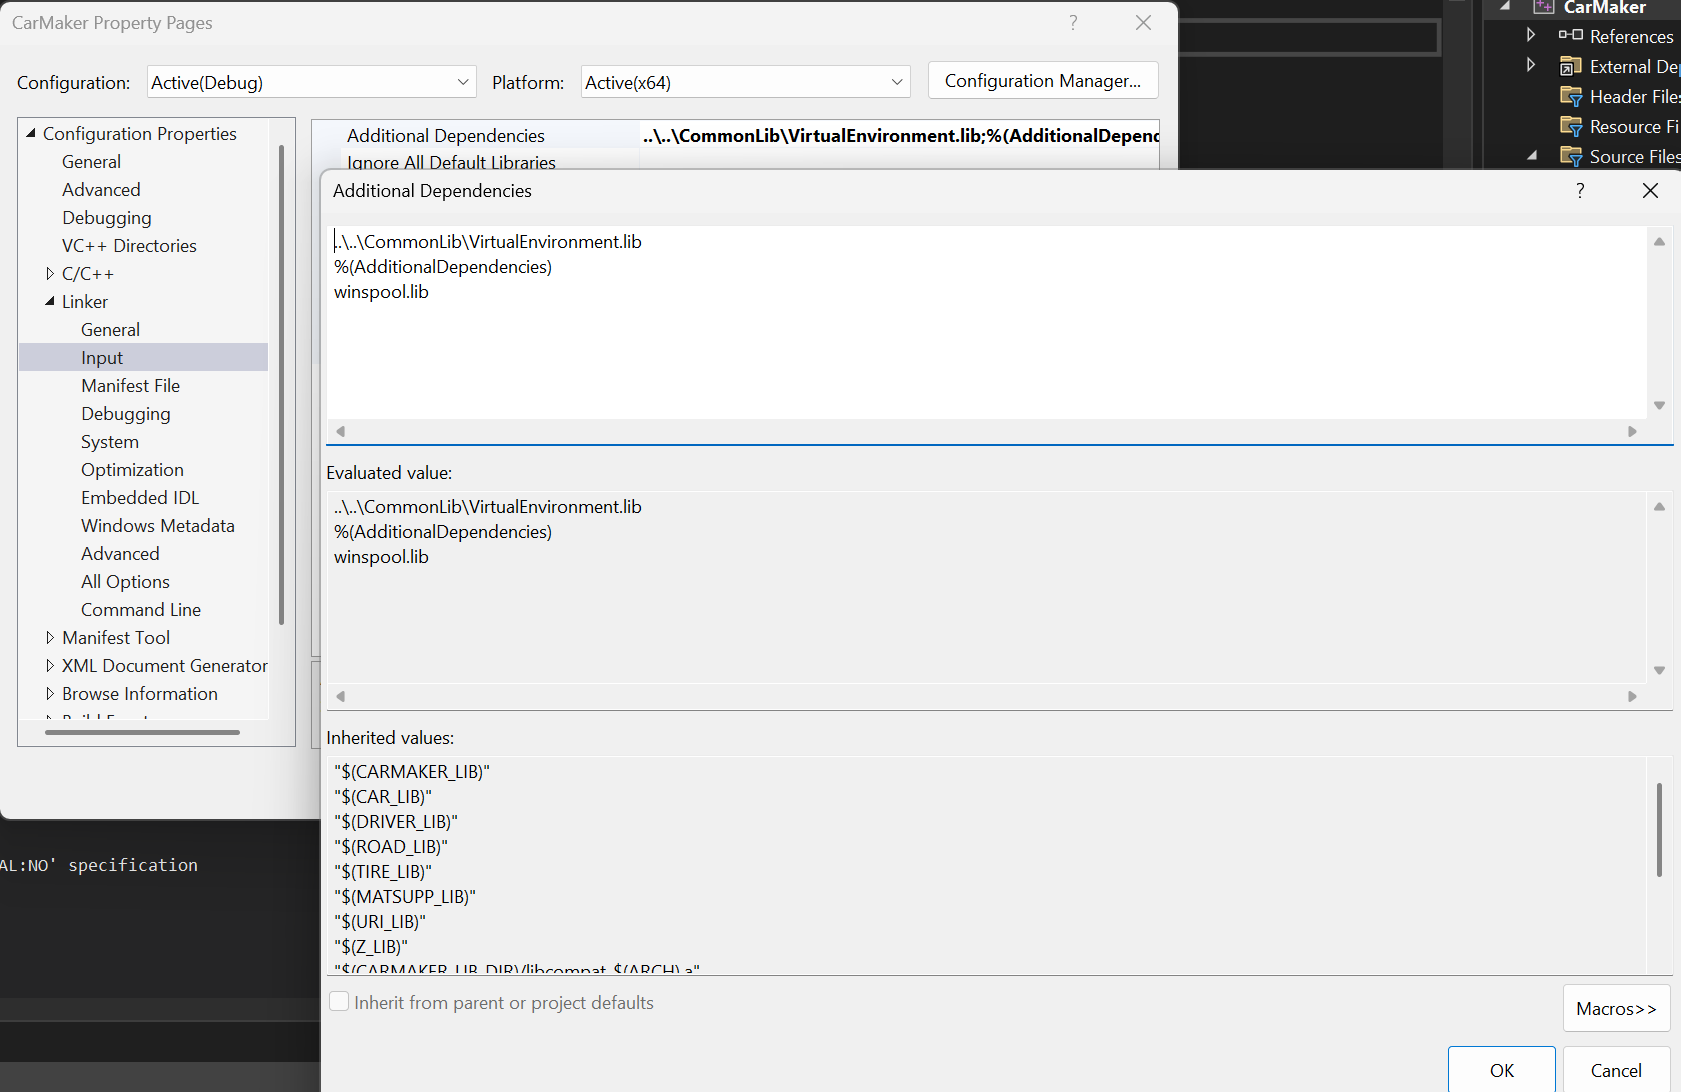Click the Header Files filter icon
Screen dimensions: 1681x1092
tap(1570, 96)
